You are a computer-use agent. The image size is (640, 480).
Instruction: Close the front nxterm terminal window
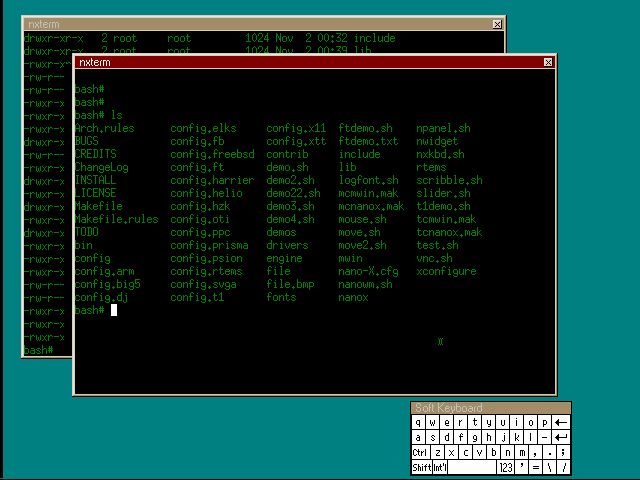547,62
